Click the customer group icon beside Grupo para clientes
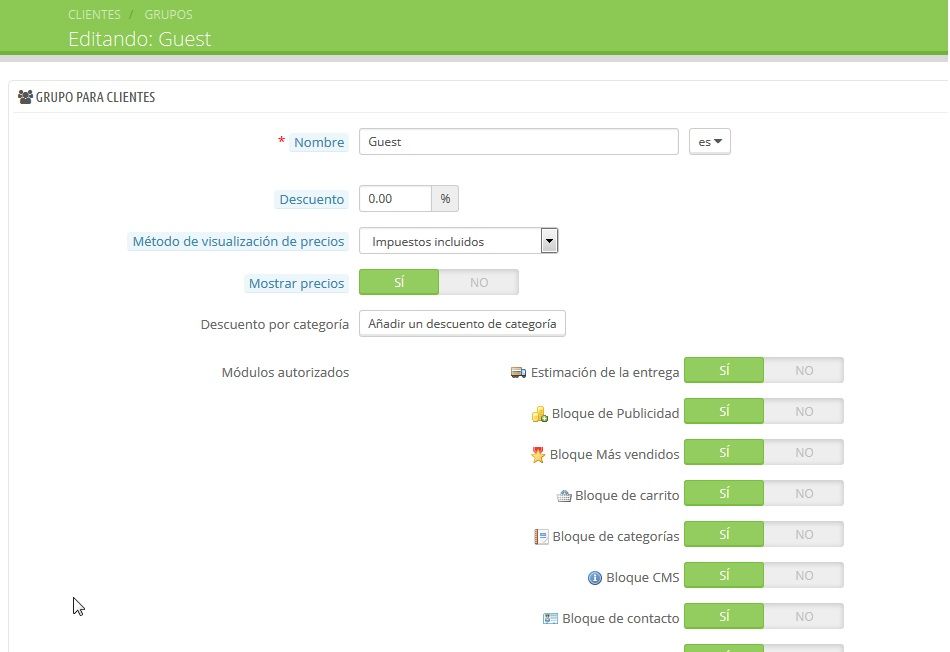Image resolution: width=950 pixels, height=652 pixels. 25,97
